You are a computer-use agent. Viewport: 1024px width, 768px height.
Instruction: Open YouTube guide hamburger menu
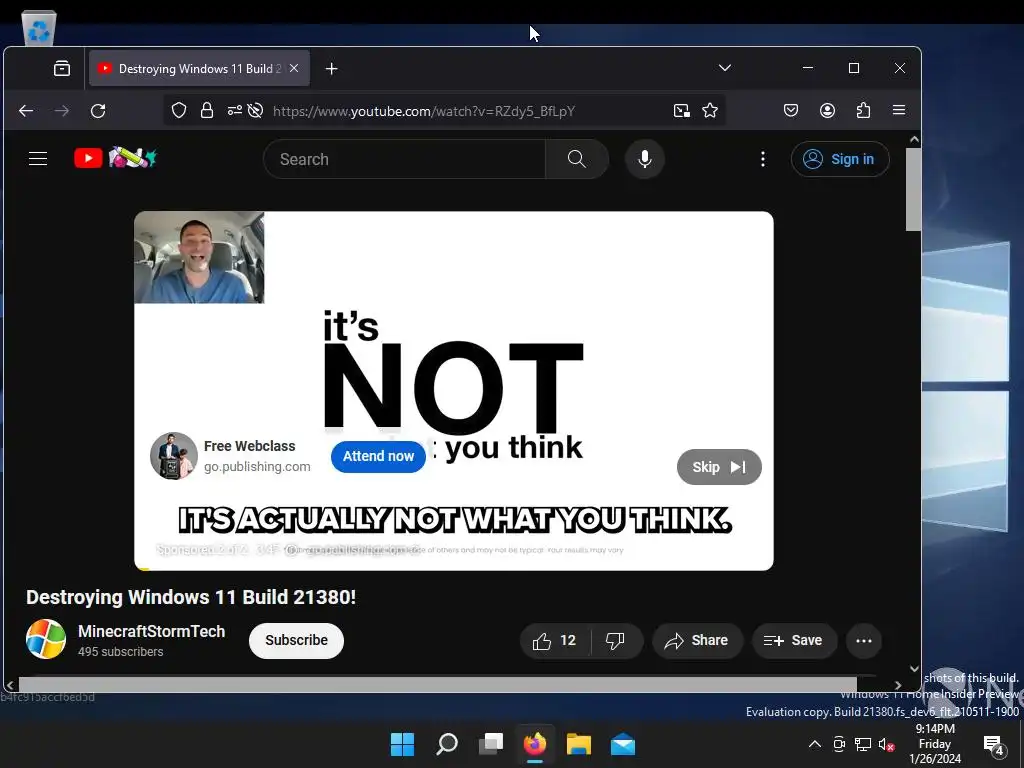coord(38,159)
